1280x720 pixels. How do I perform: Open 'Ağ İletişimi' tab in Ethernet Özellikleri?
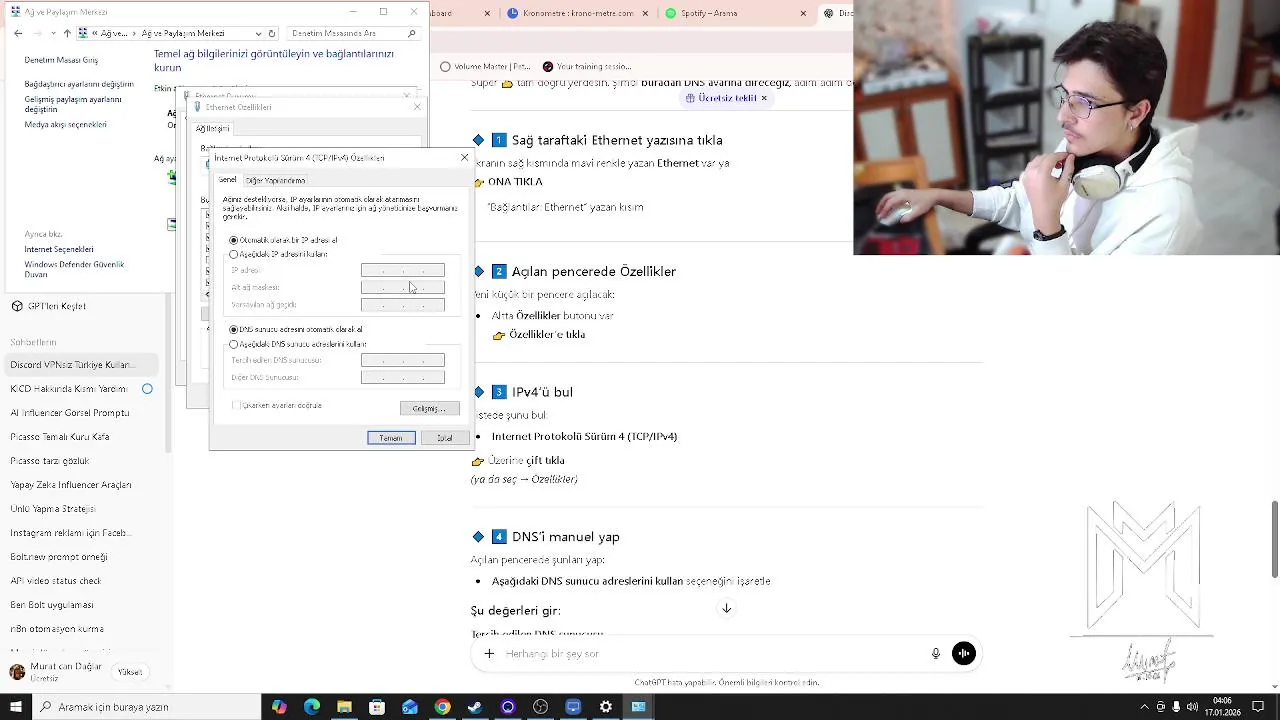pos(212,128)
